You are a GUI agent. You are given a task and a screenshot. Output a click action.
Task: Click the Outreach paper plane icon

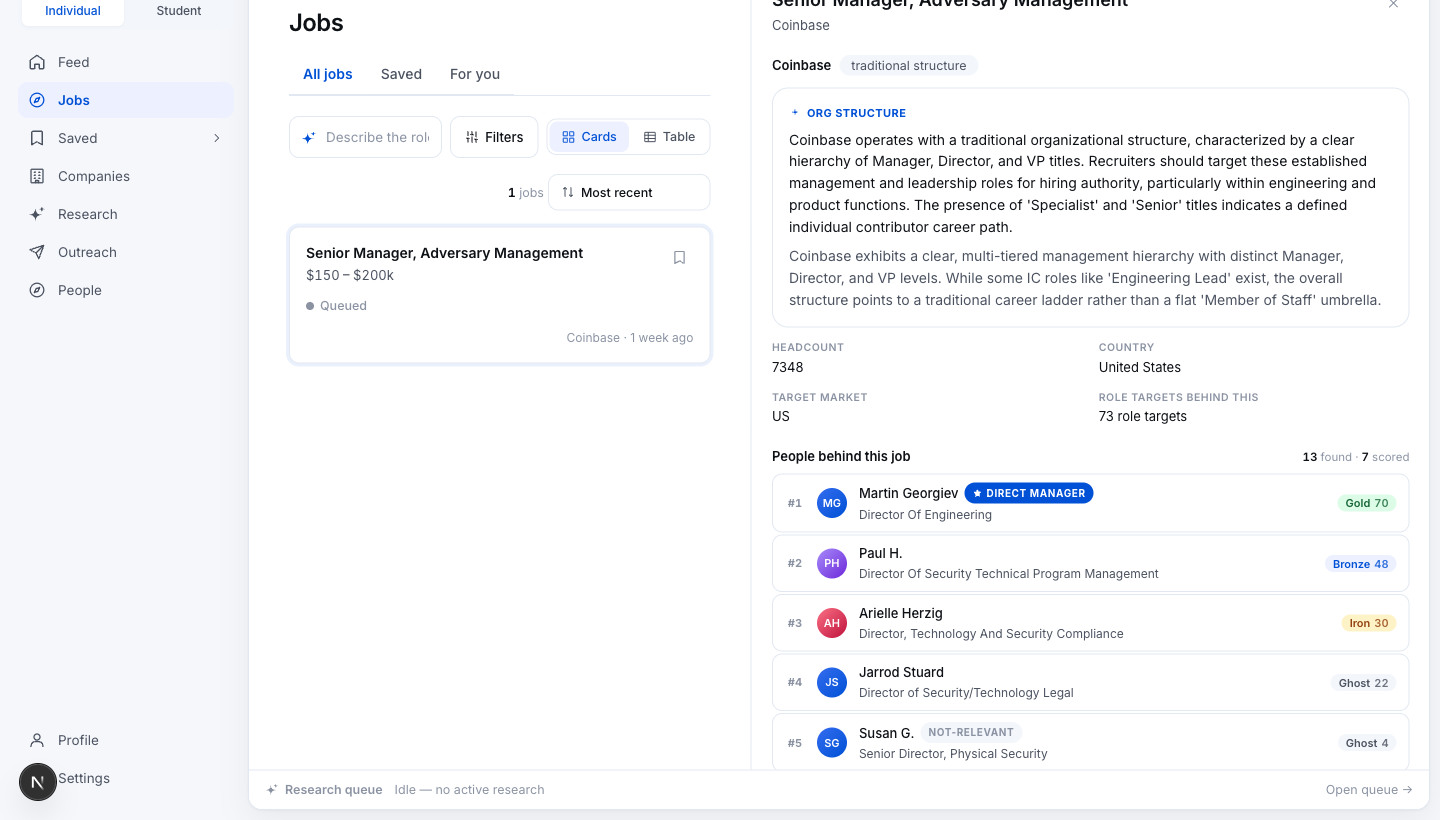click(x=37, y=252)
